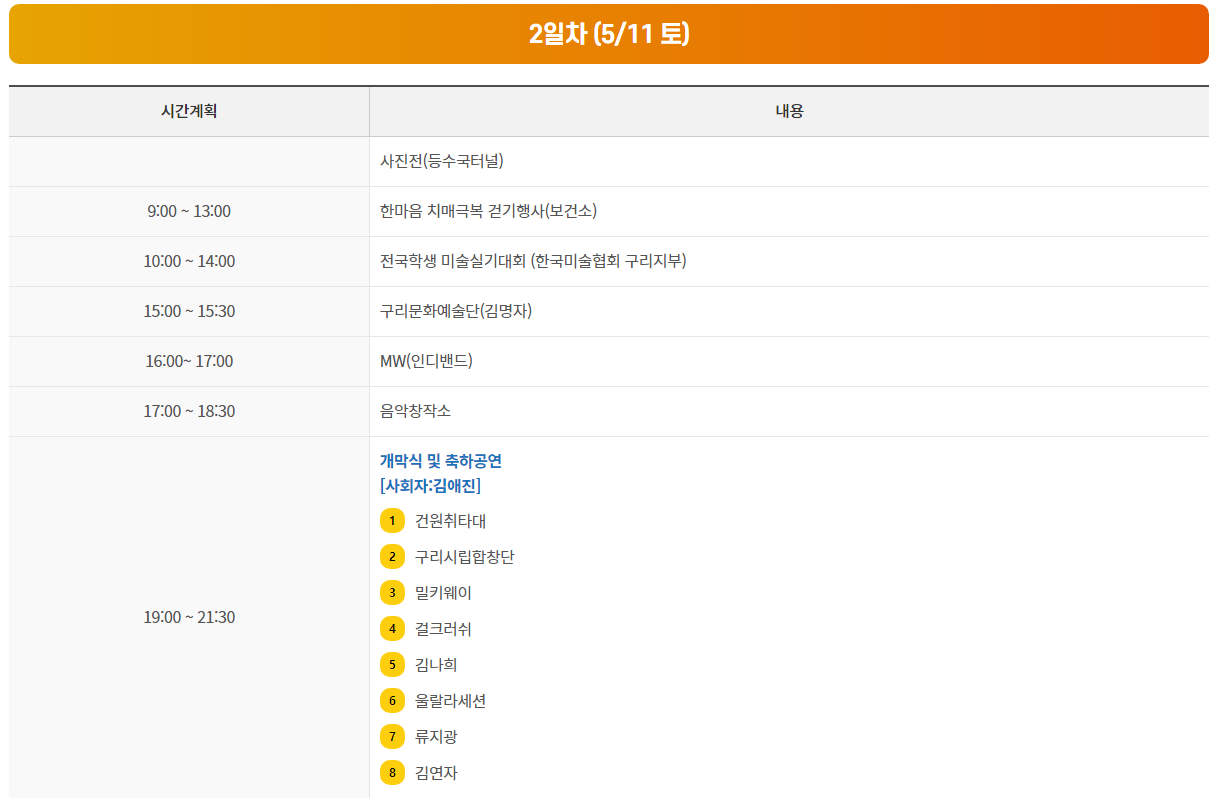Click numbered badge 7 beside 류지광
1209x798 pixels.
[x=391, y=737]
